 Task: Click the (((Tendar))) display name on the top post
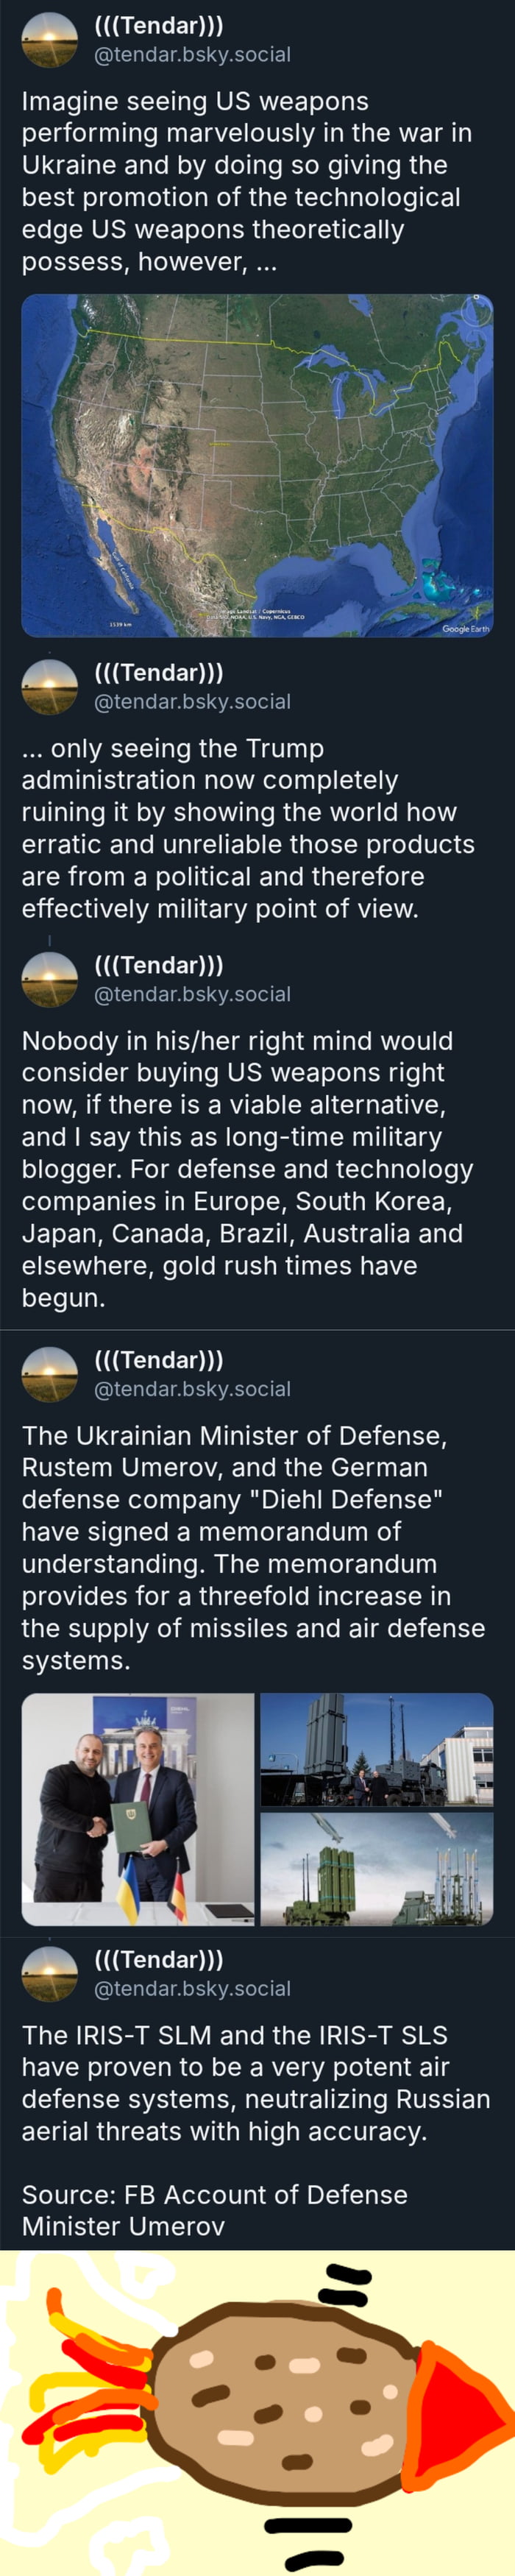(x=158, y=27)
